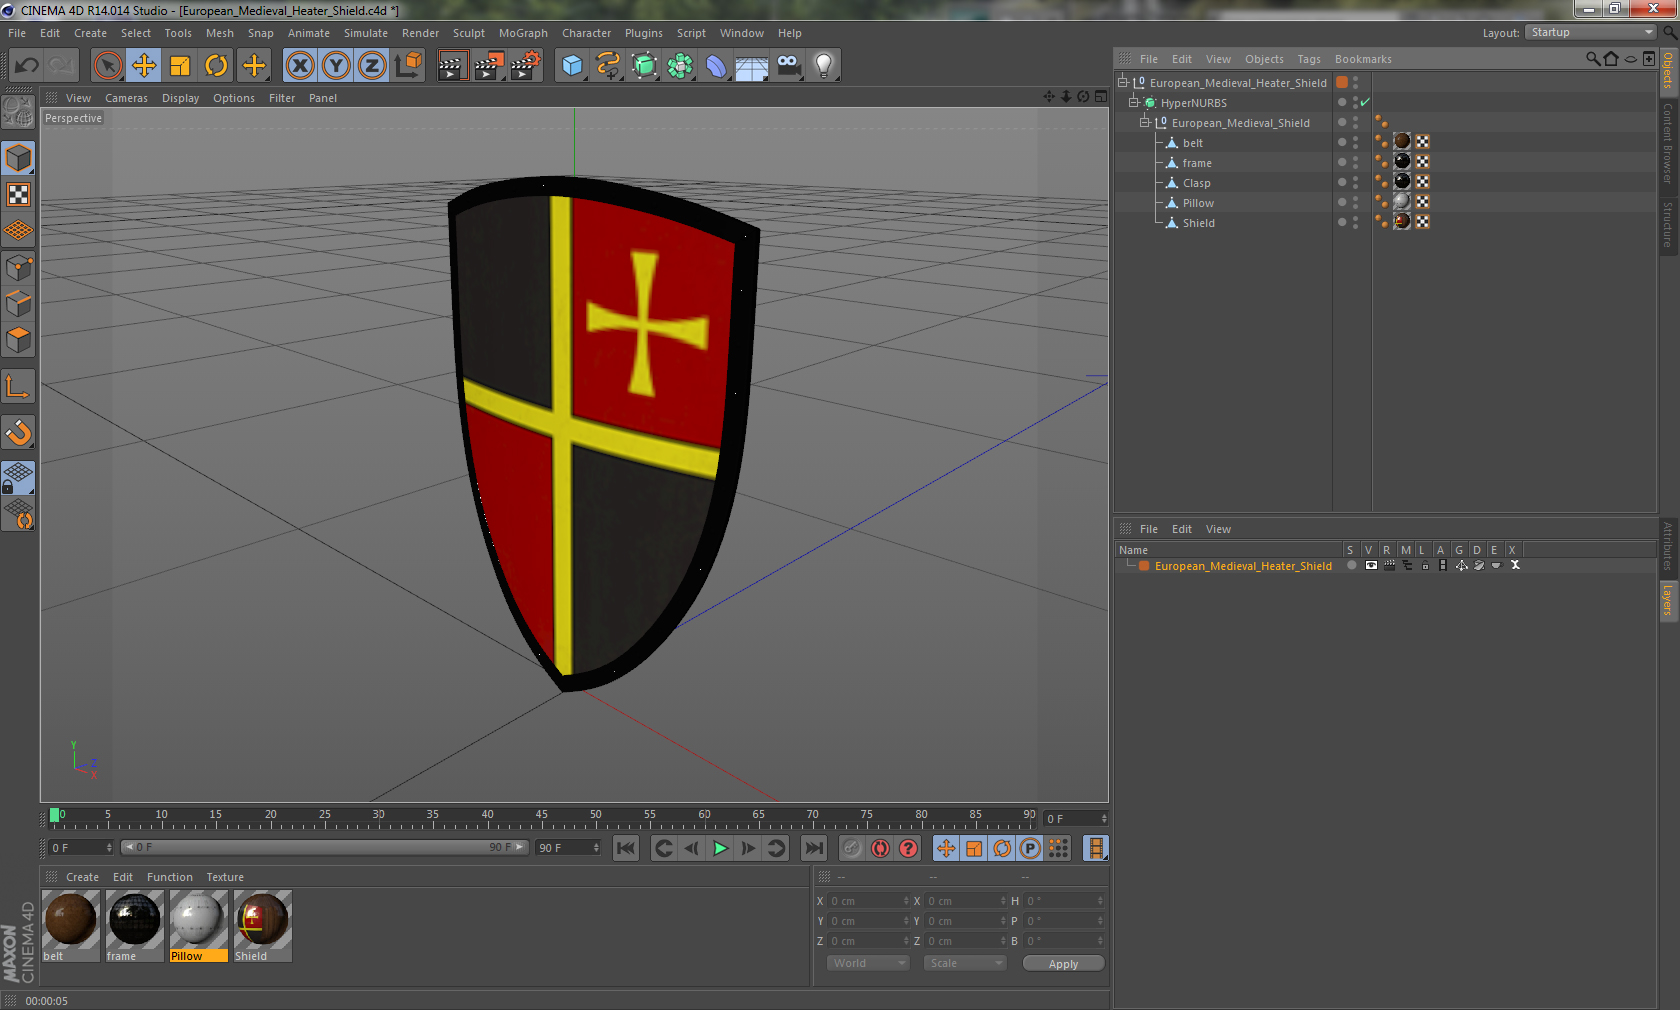Click the Make Editable icon
This screenshot has width=1680, height=1010.
point(18,112)
